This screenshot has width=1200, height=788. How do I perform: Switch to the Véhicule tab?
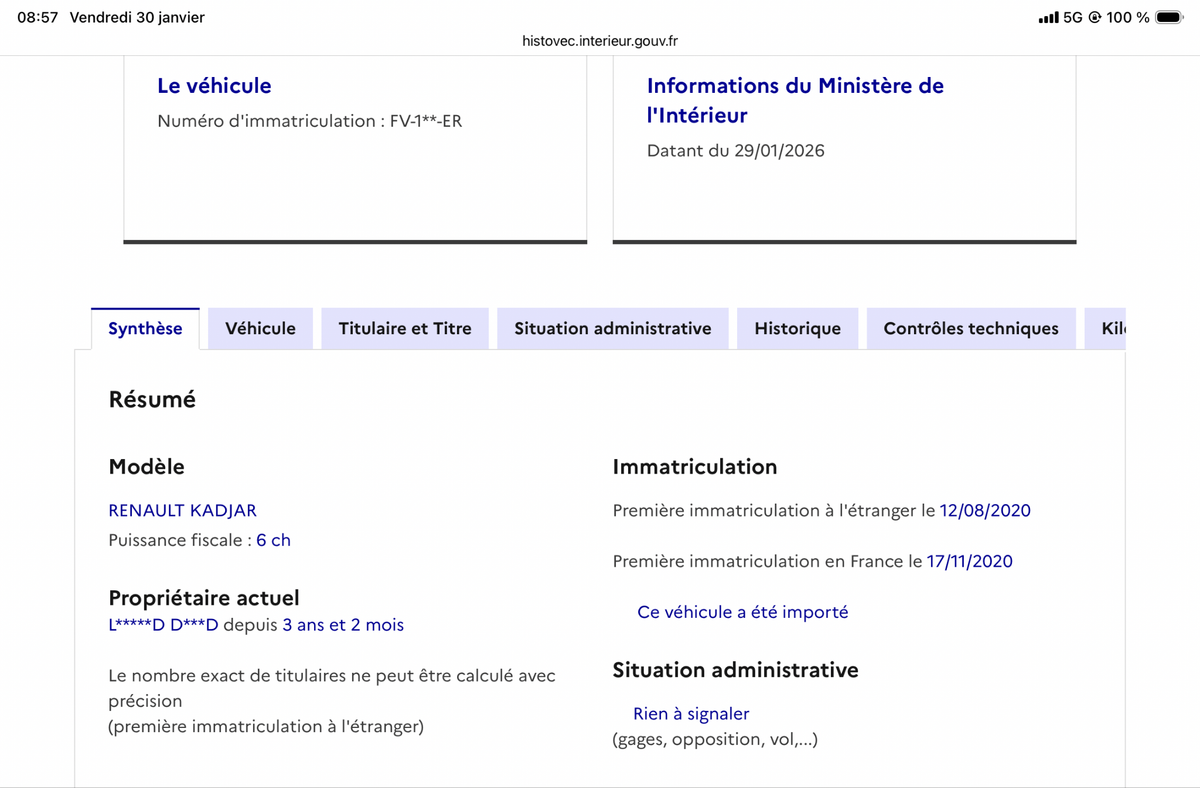coord(260,328)
